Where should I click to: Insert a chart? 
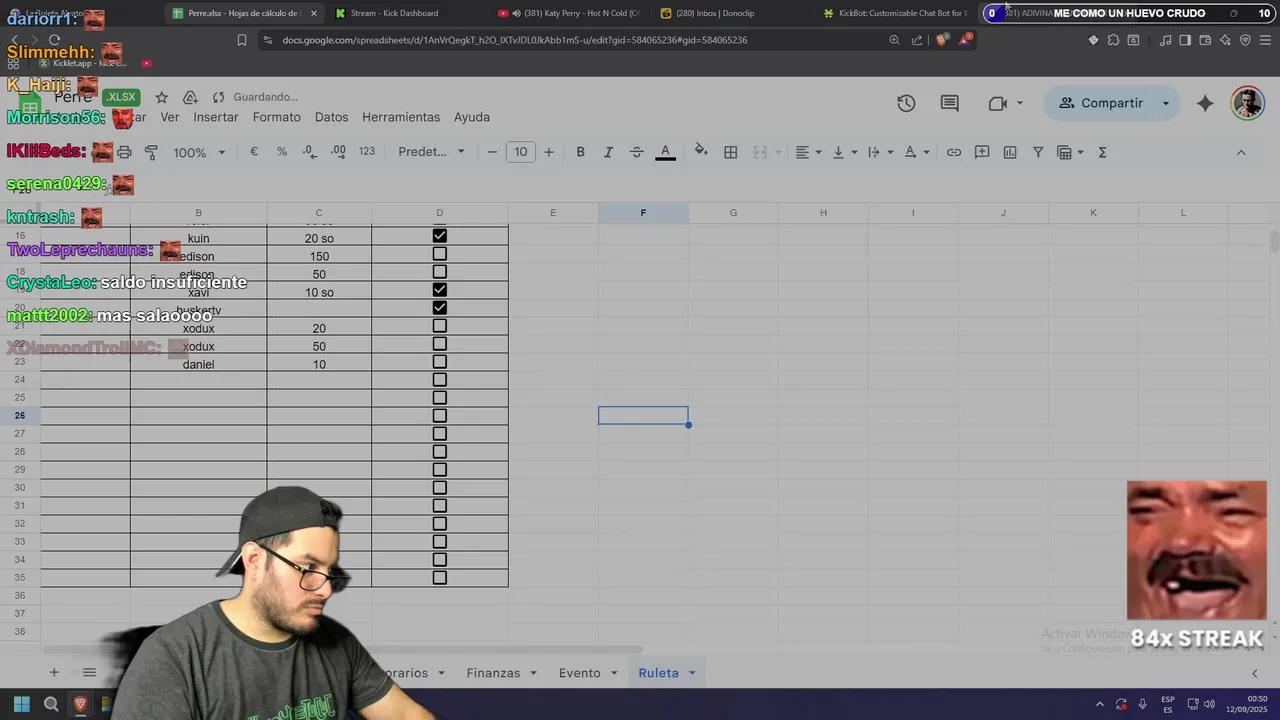1010,152
